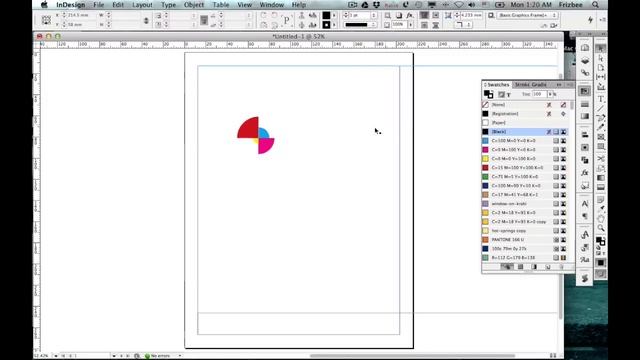Click the No errors preflight status
This screenshot has width=640, height=360.
point(160,356)
